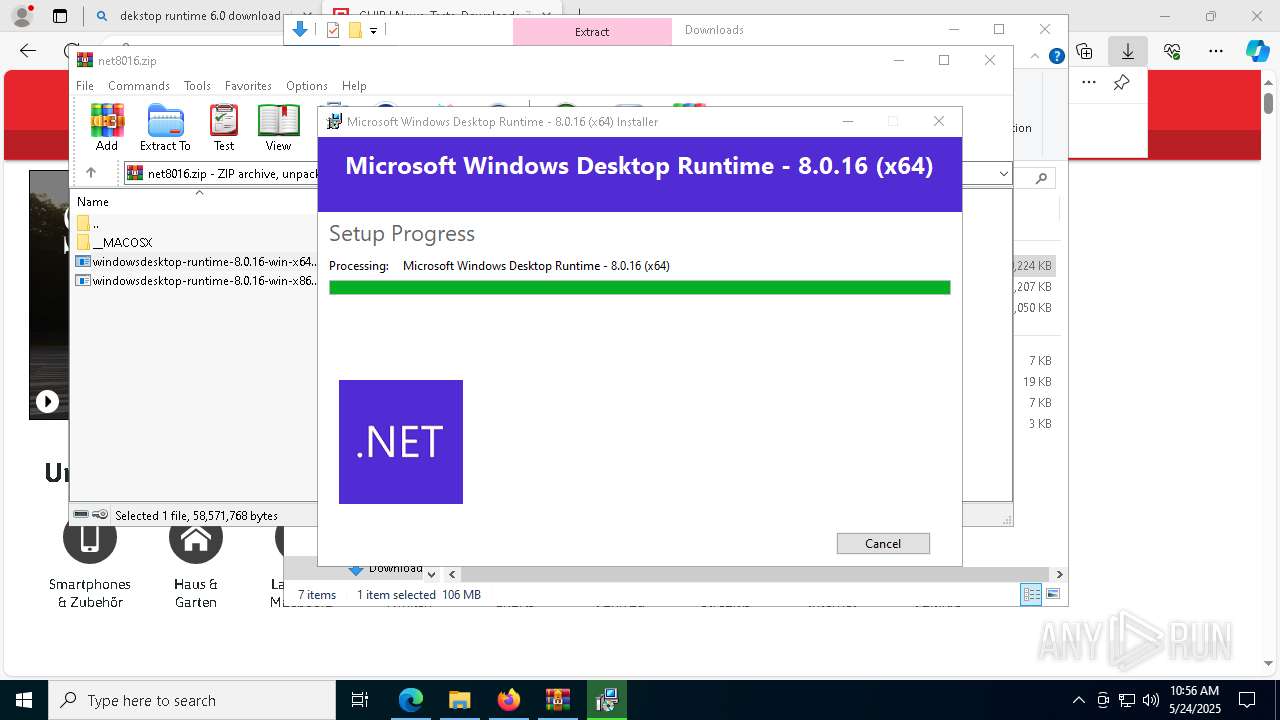Pin the Edge downloads flyout

[x=1122, y=83]
